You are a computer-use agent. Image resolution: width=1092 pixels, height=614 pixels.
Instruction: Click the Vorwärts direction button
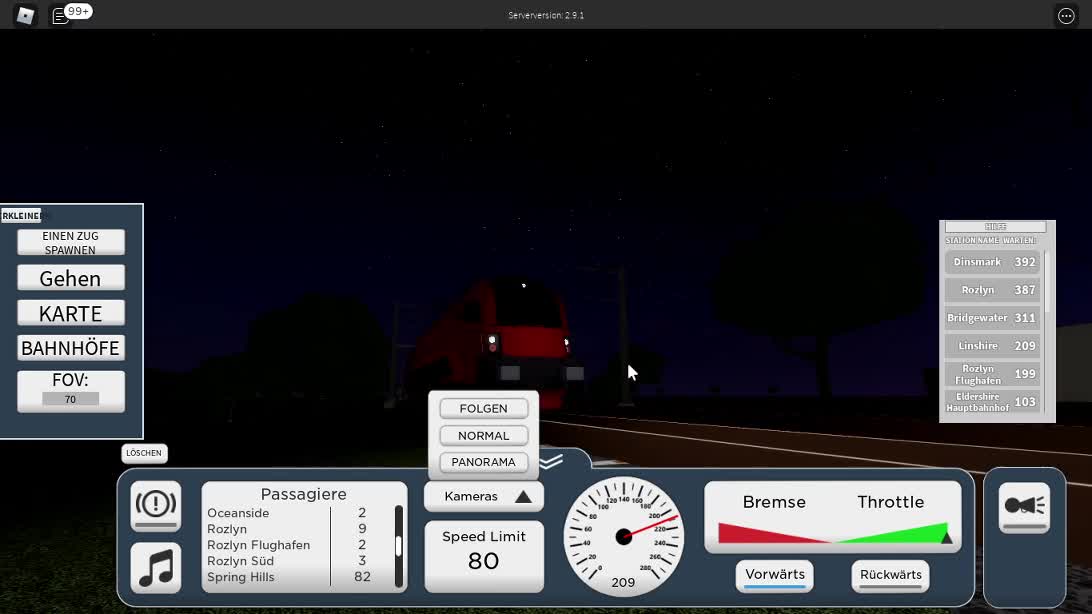[x=774, y=576]
